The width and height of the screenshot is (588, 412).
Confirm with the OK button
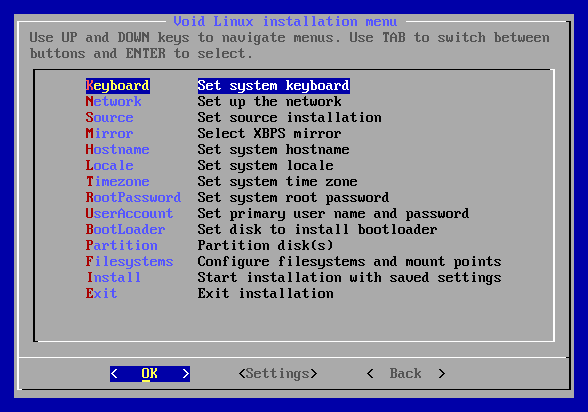click(150, 374)
